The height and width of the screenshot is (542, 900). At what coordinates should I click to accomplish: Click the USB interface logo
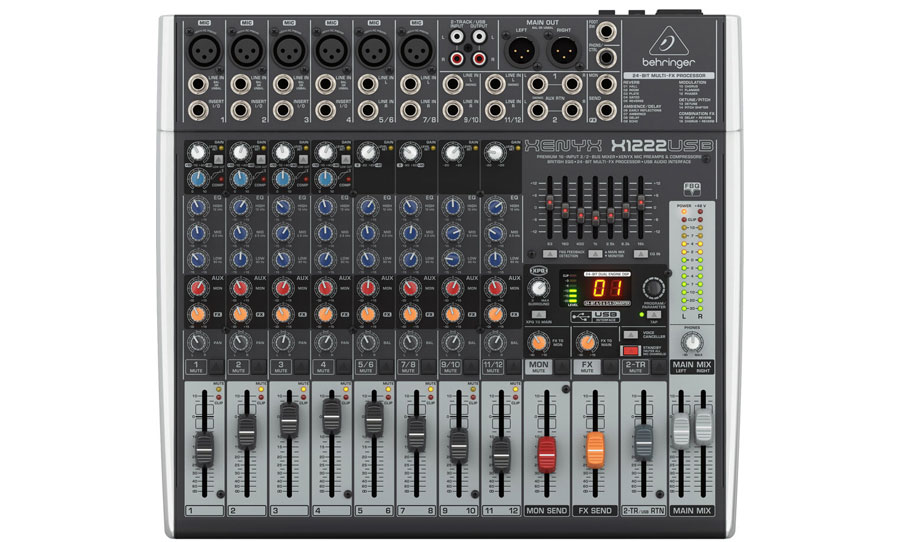(x=594, y=316)
